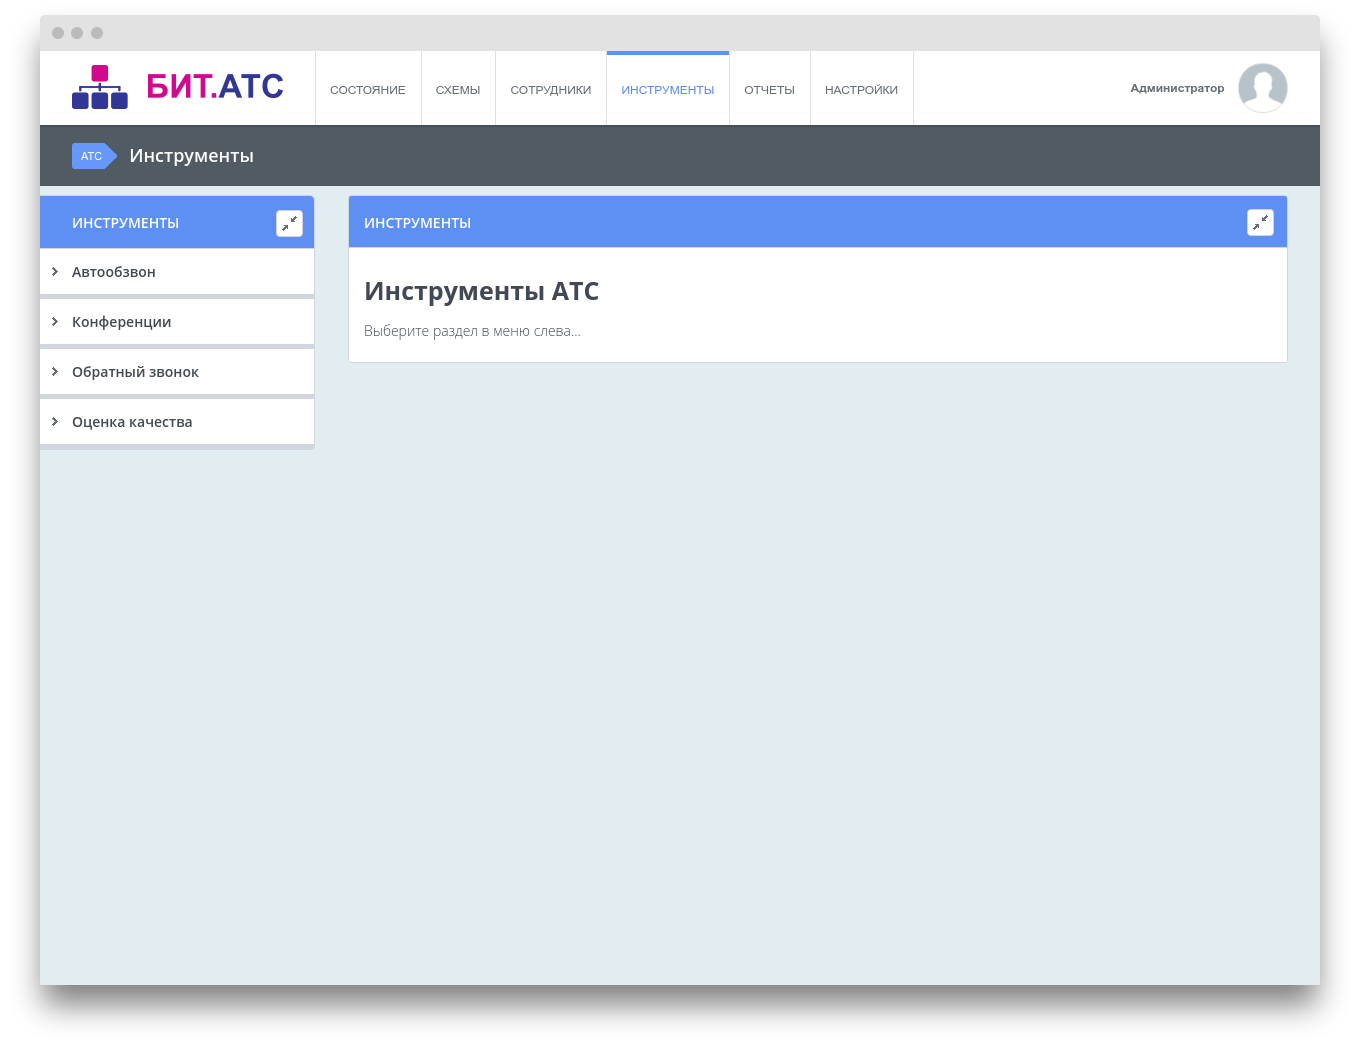Viewport: 1360px width, 1055px height.
Task: Select the Автообзвон menu label
Action: coord(114,272)
